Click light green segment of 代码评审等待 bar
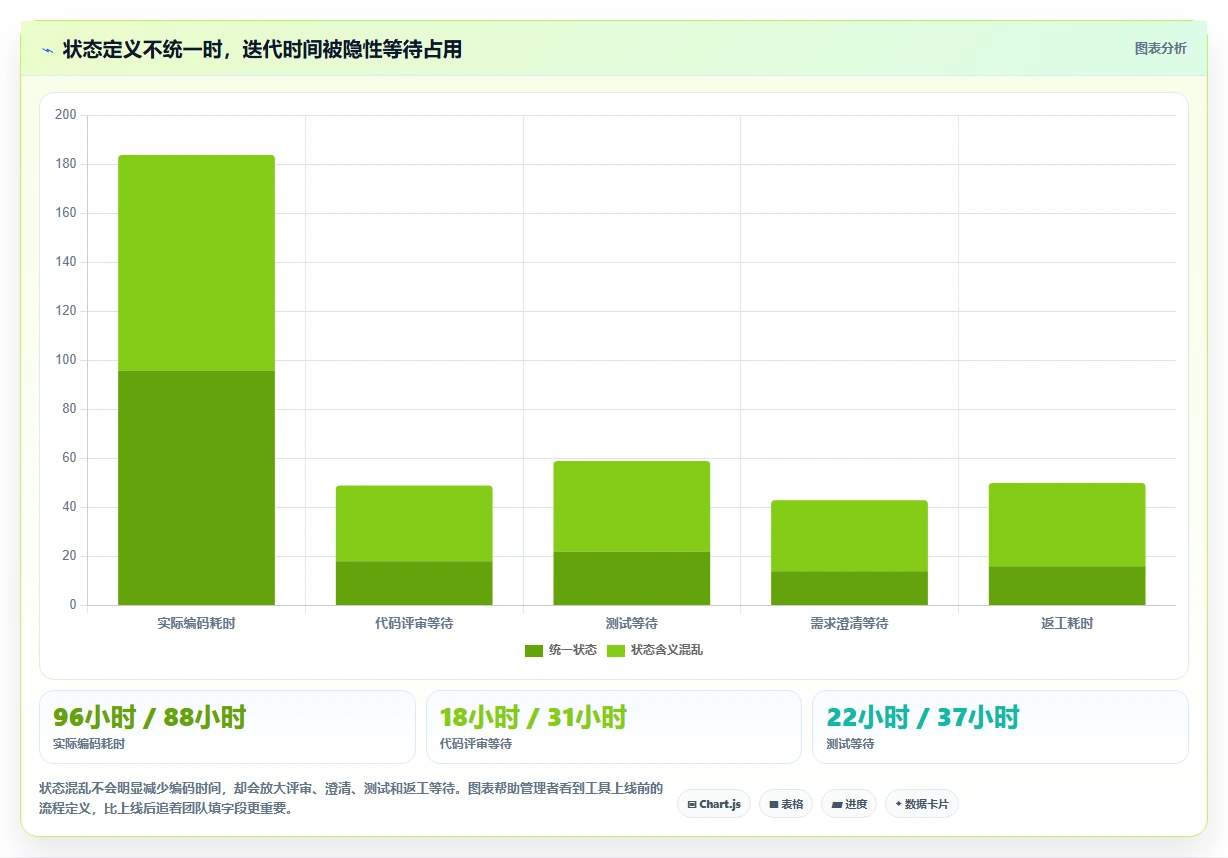Image resolution: width=1228 pixels, height=858 pixels. pyautogui.click(x=414, y=524)
